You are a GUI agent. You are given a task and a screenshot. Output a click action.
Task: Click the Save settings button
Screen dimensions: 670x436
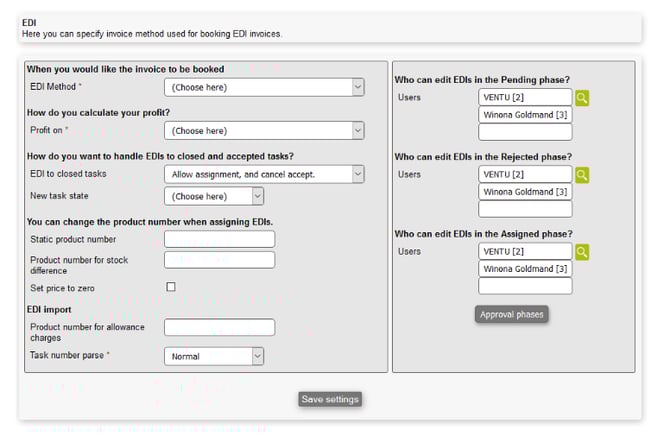330,400
